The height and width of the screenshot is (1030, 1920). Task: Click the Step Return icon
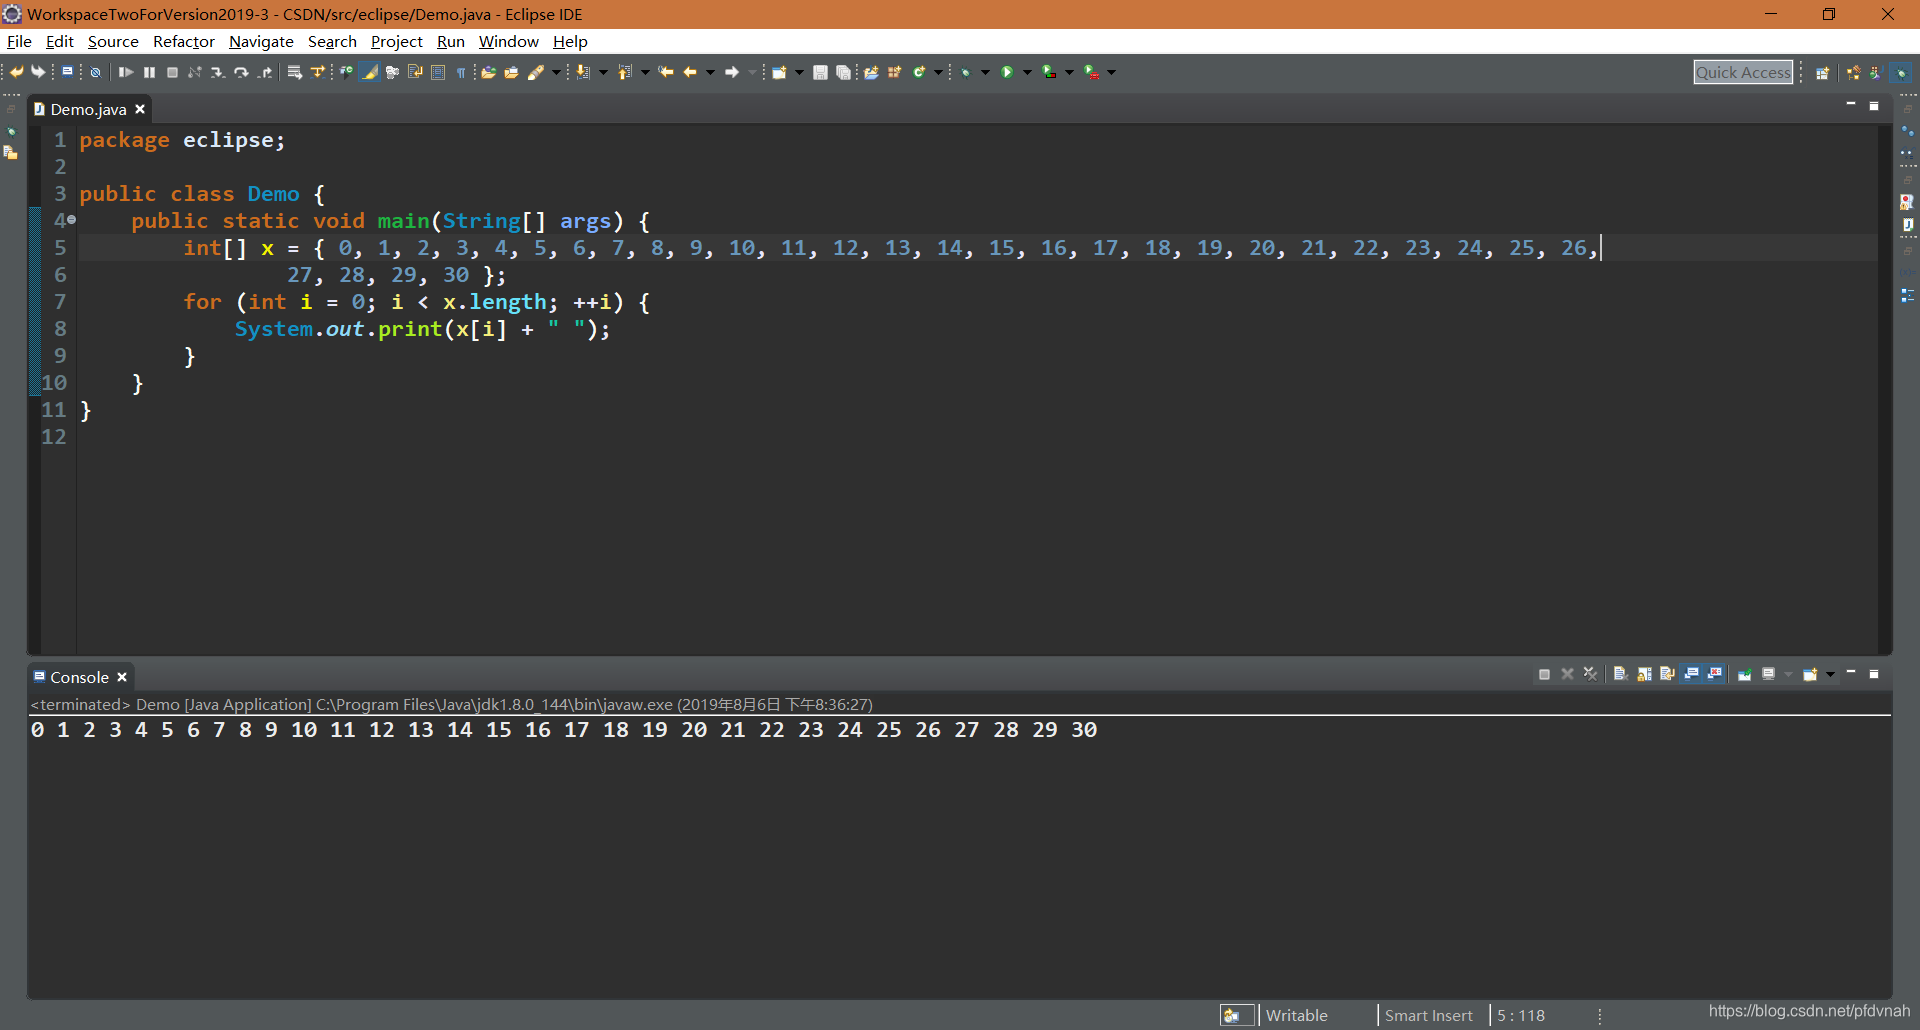coord(266,72)
